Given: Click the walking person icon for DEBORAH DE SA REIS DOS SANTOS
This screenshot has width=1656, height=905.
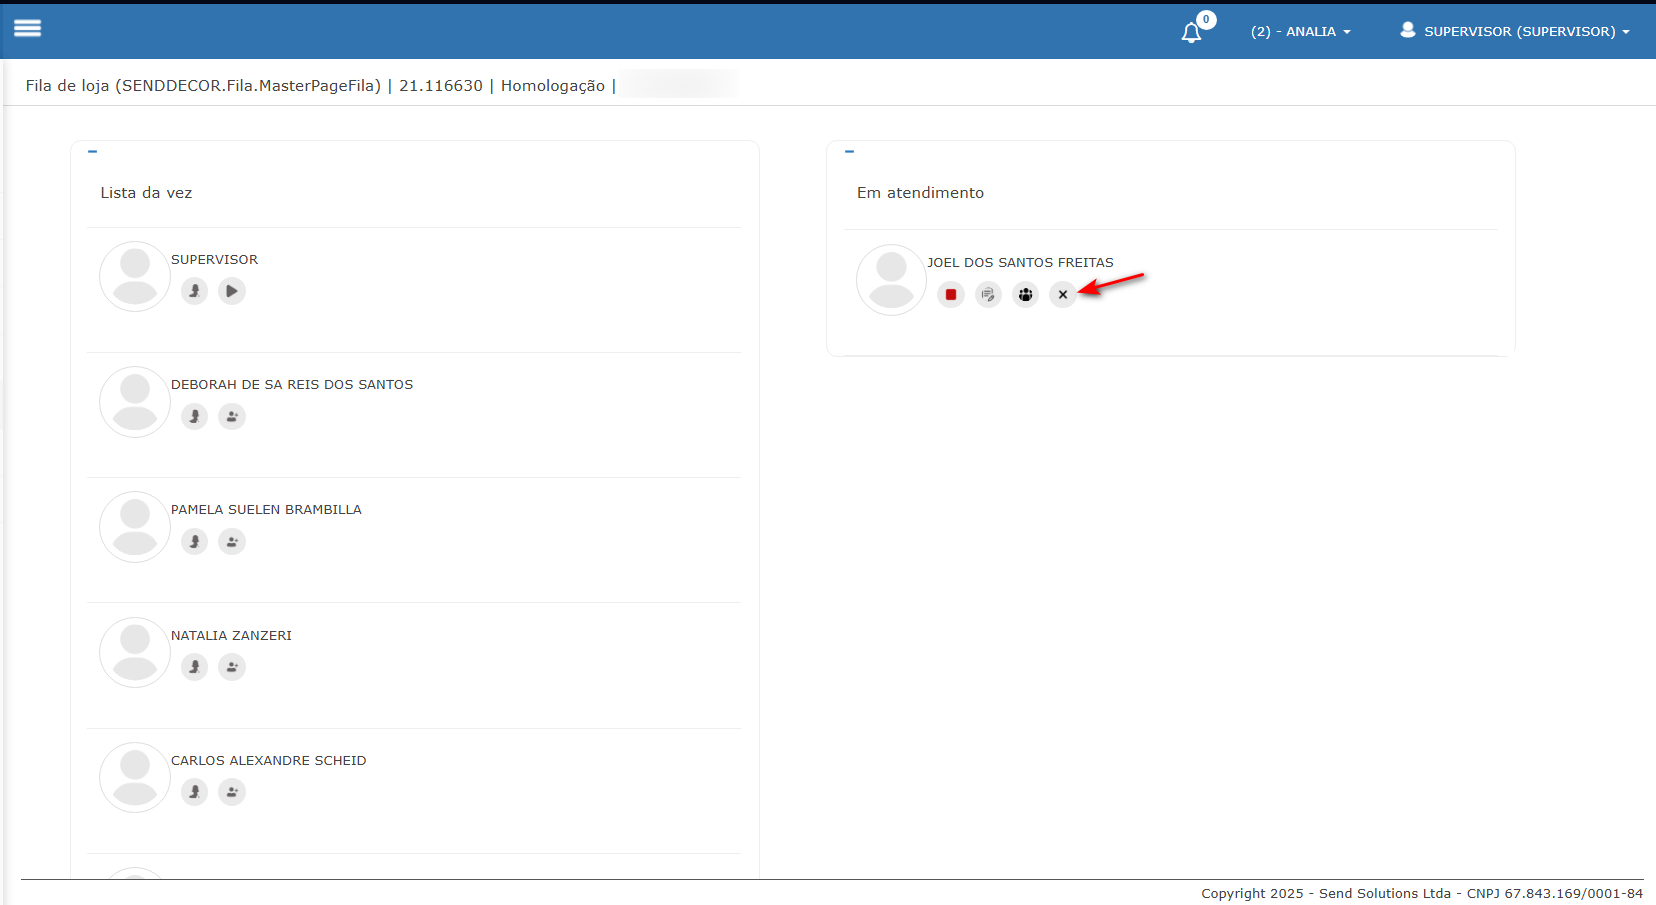Looking at the screenshot, I should (x=195, y=416).
